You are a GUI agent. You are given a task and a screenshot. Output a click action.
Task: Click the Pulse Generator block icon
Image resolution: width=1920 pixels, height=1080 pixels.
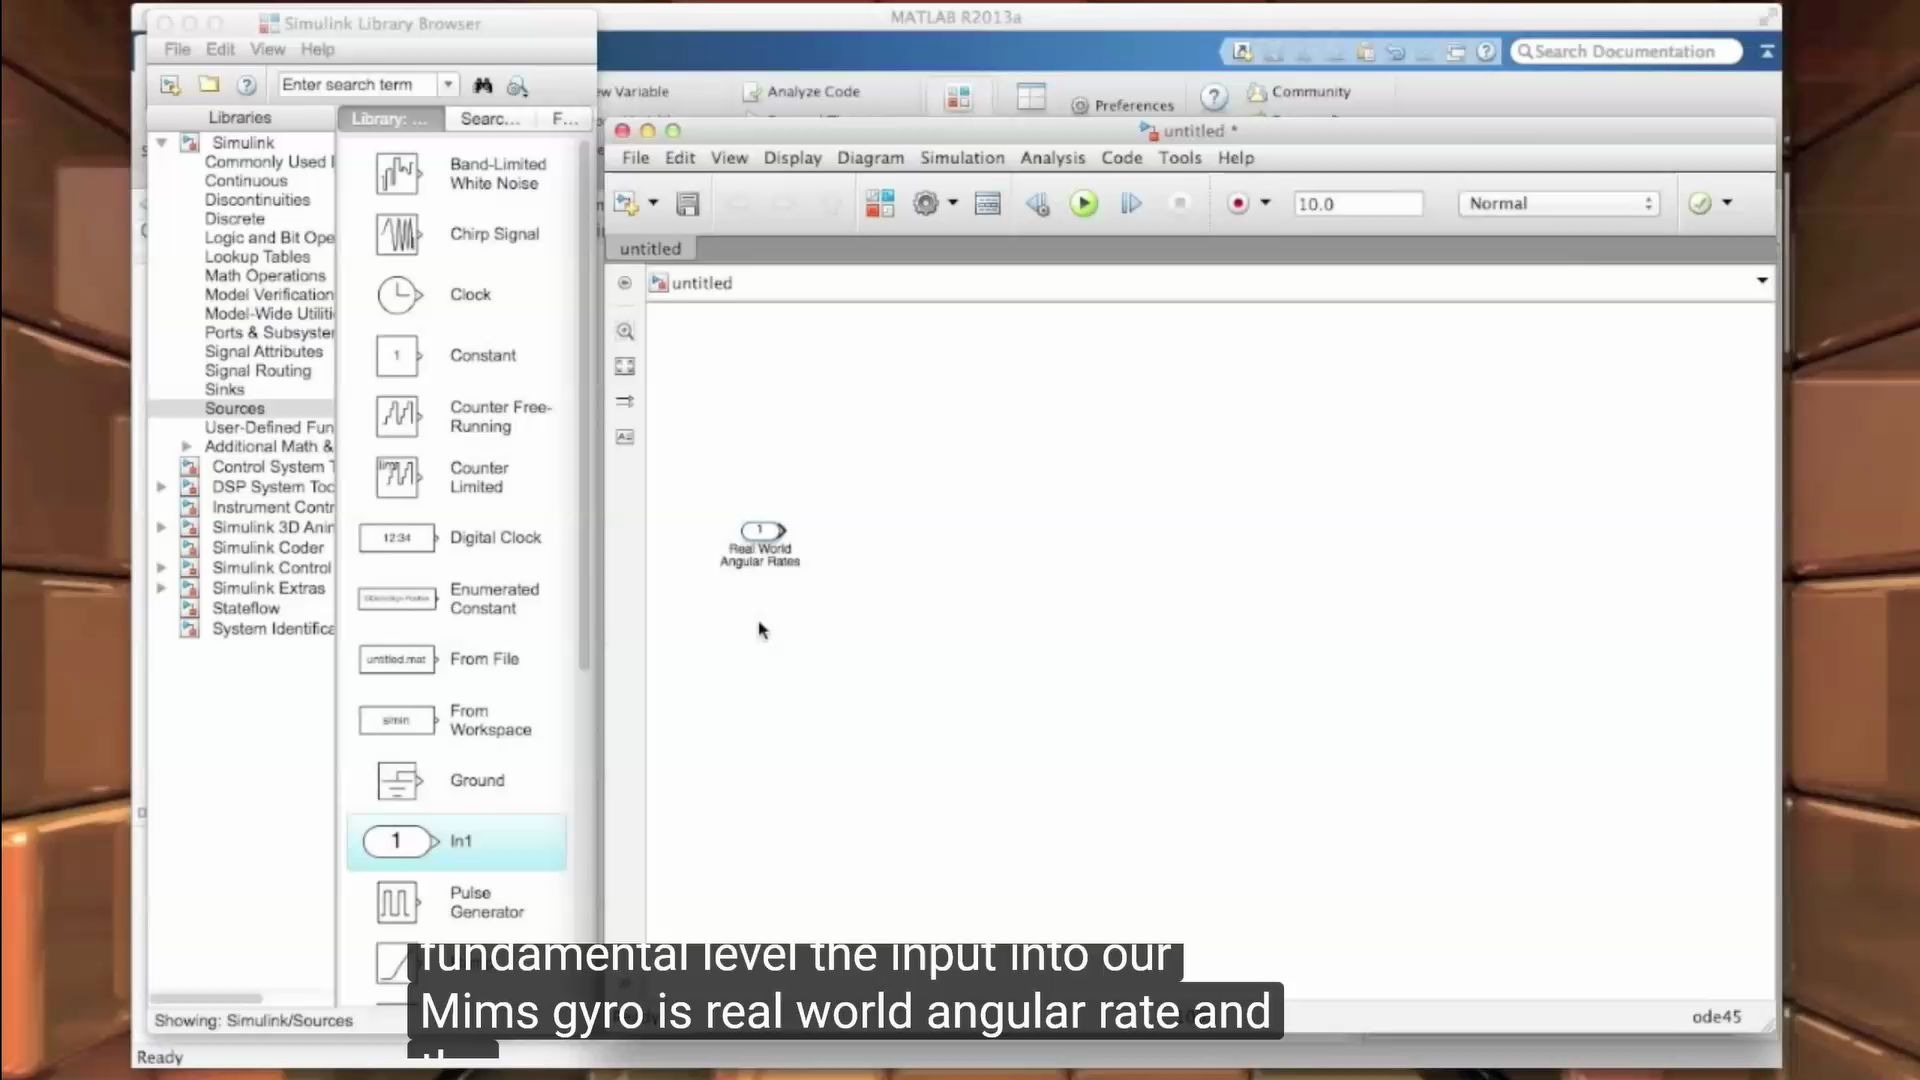tap(398, 902)
